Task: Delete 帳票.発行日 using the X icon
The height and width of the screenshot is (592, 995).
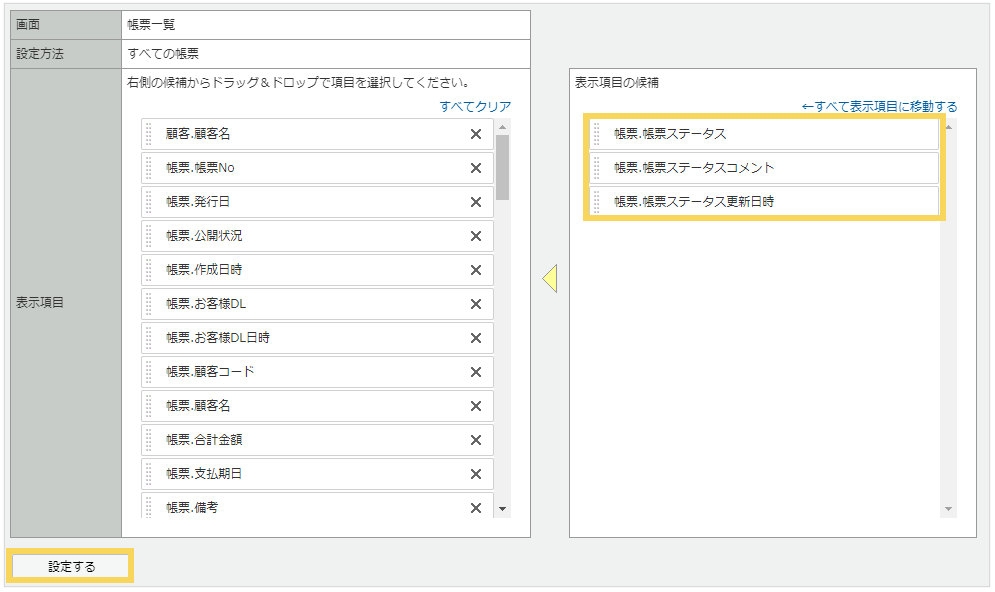Action: click(x=476, y=202)
